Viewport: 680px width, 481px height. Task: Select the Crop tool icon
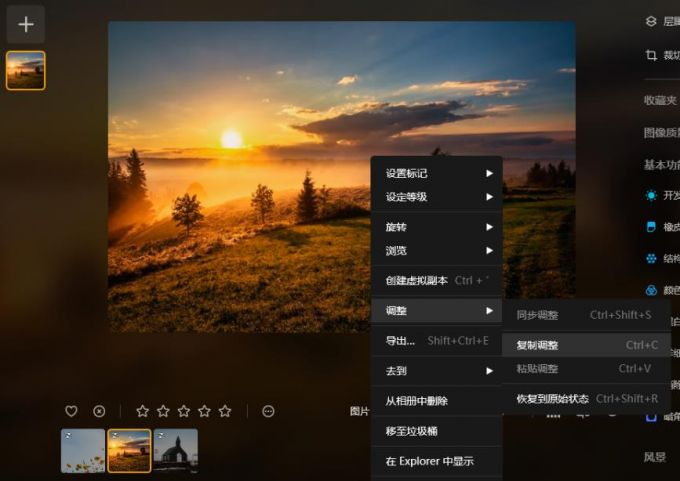pos(651,55)
